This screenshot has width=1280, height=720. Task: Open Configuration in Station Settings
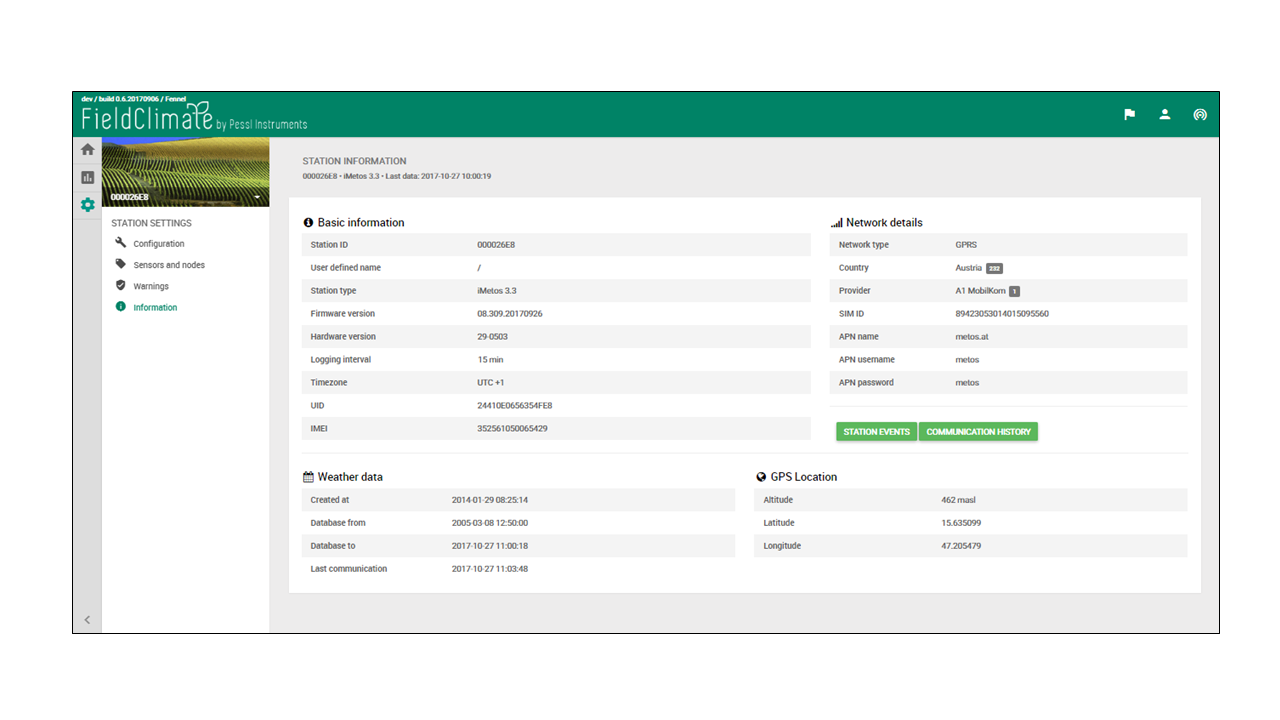(x=159, y=244)
